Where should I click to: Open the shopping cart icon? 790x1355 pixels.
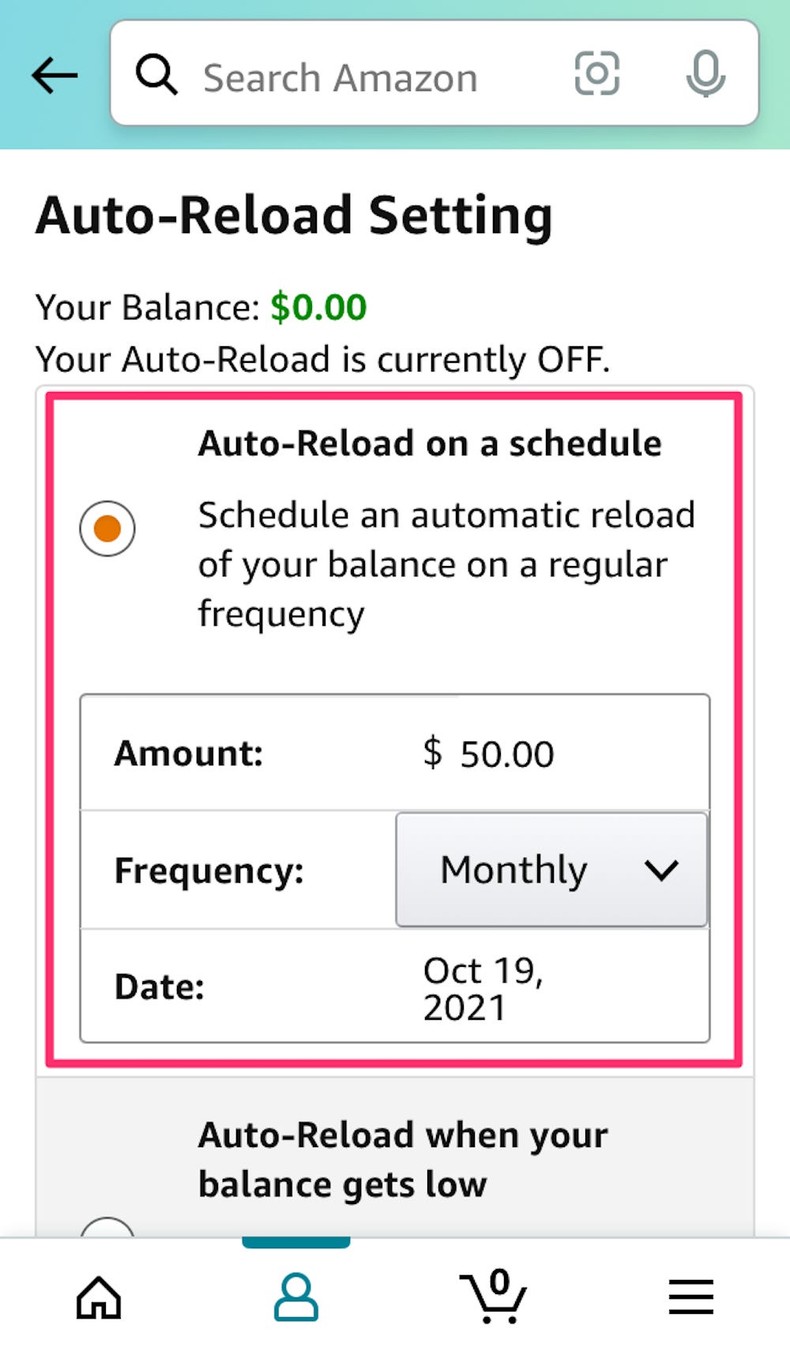coord(493,1298)
